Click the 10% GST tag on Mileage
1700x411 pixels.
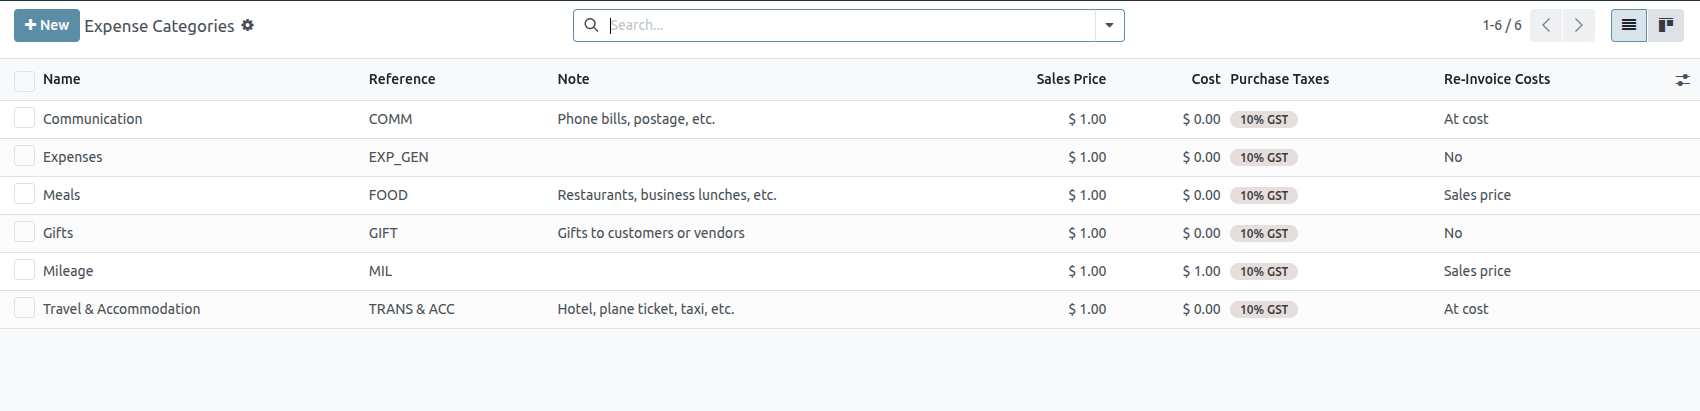[1264, 272]
